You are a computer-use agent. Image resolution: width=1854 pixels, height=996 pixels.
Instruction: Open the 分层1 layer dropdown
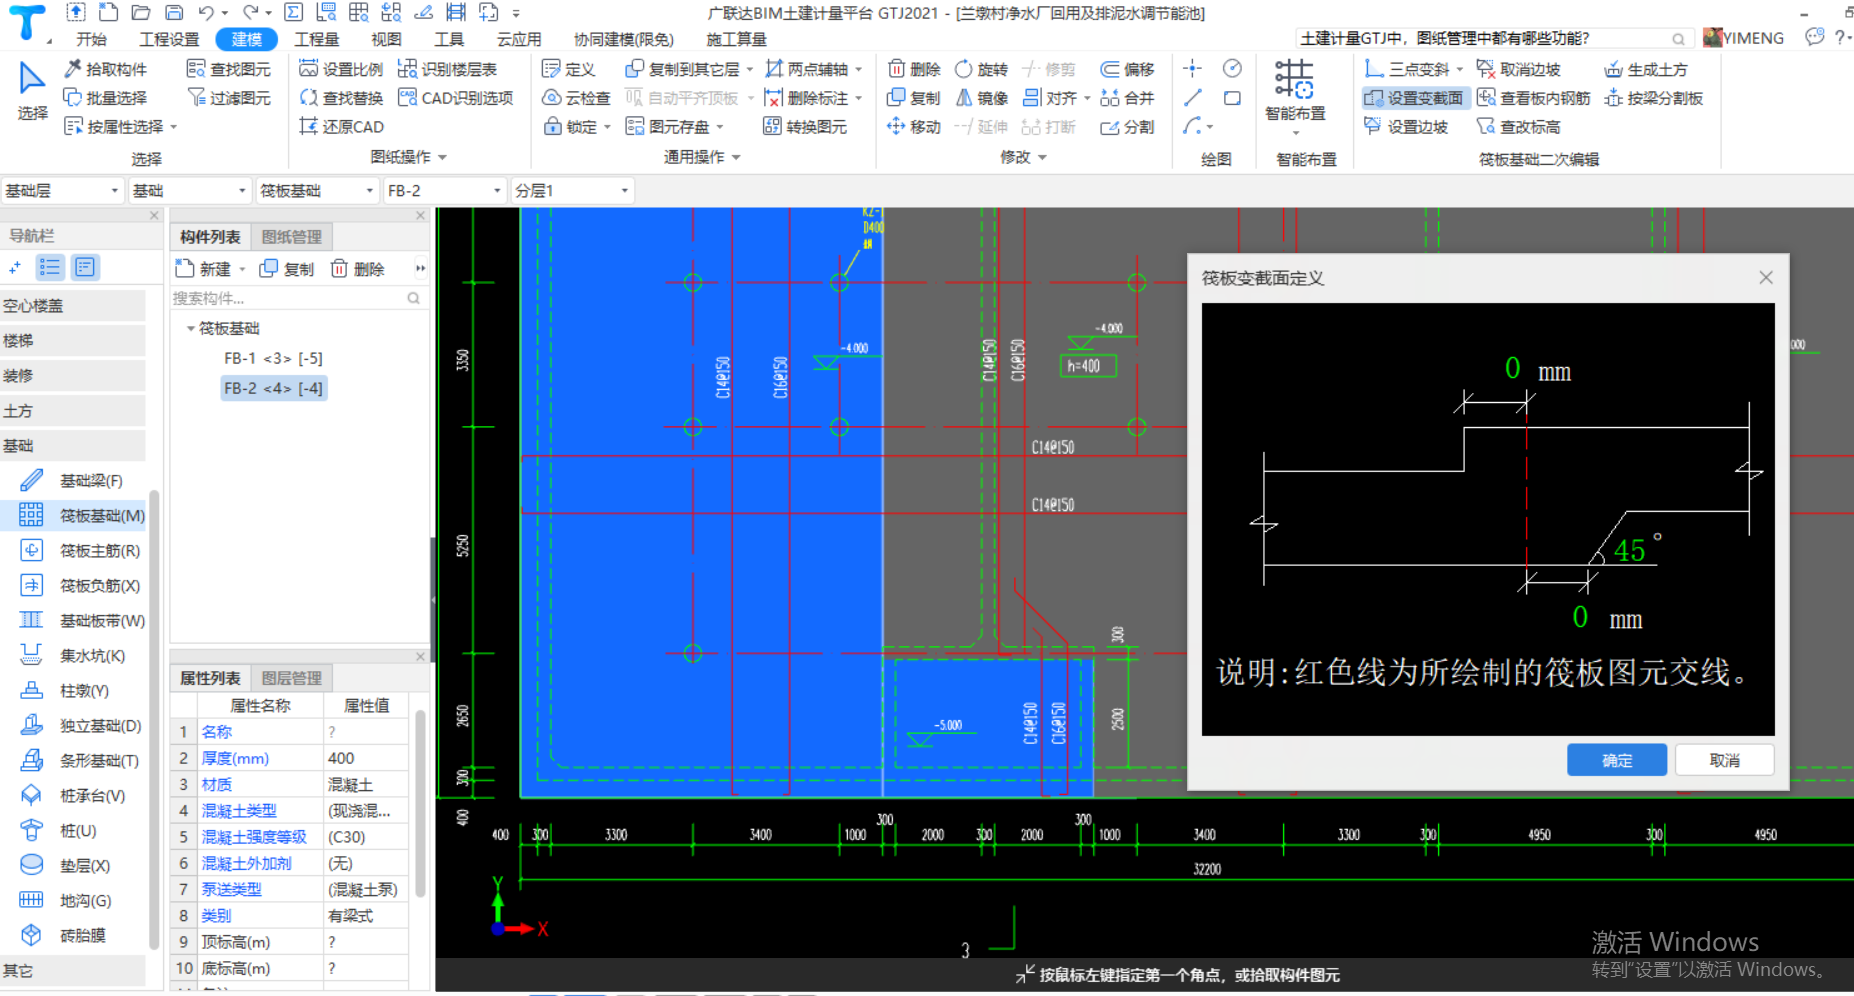[x=572, y=190]
